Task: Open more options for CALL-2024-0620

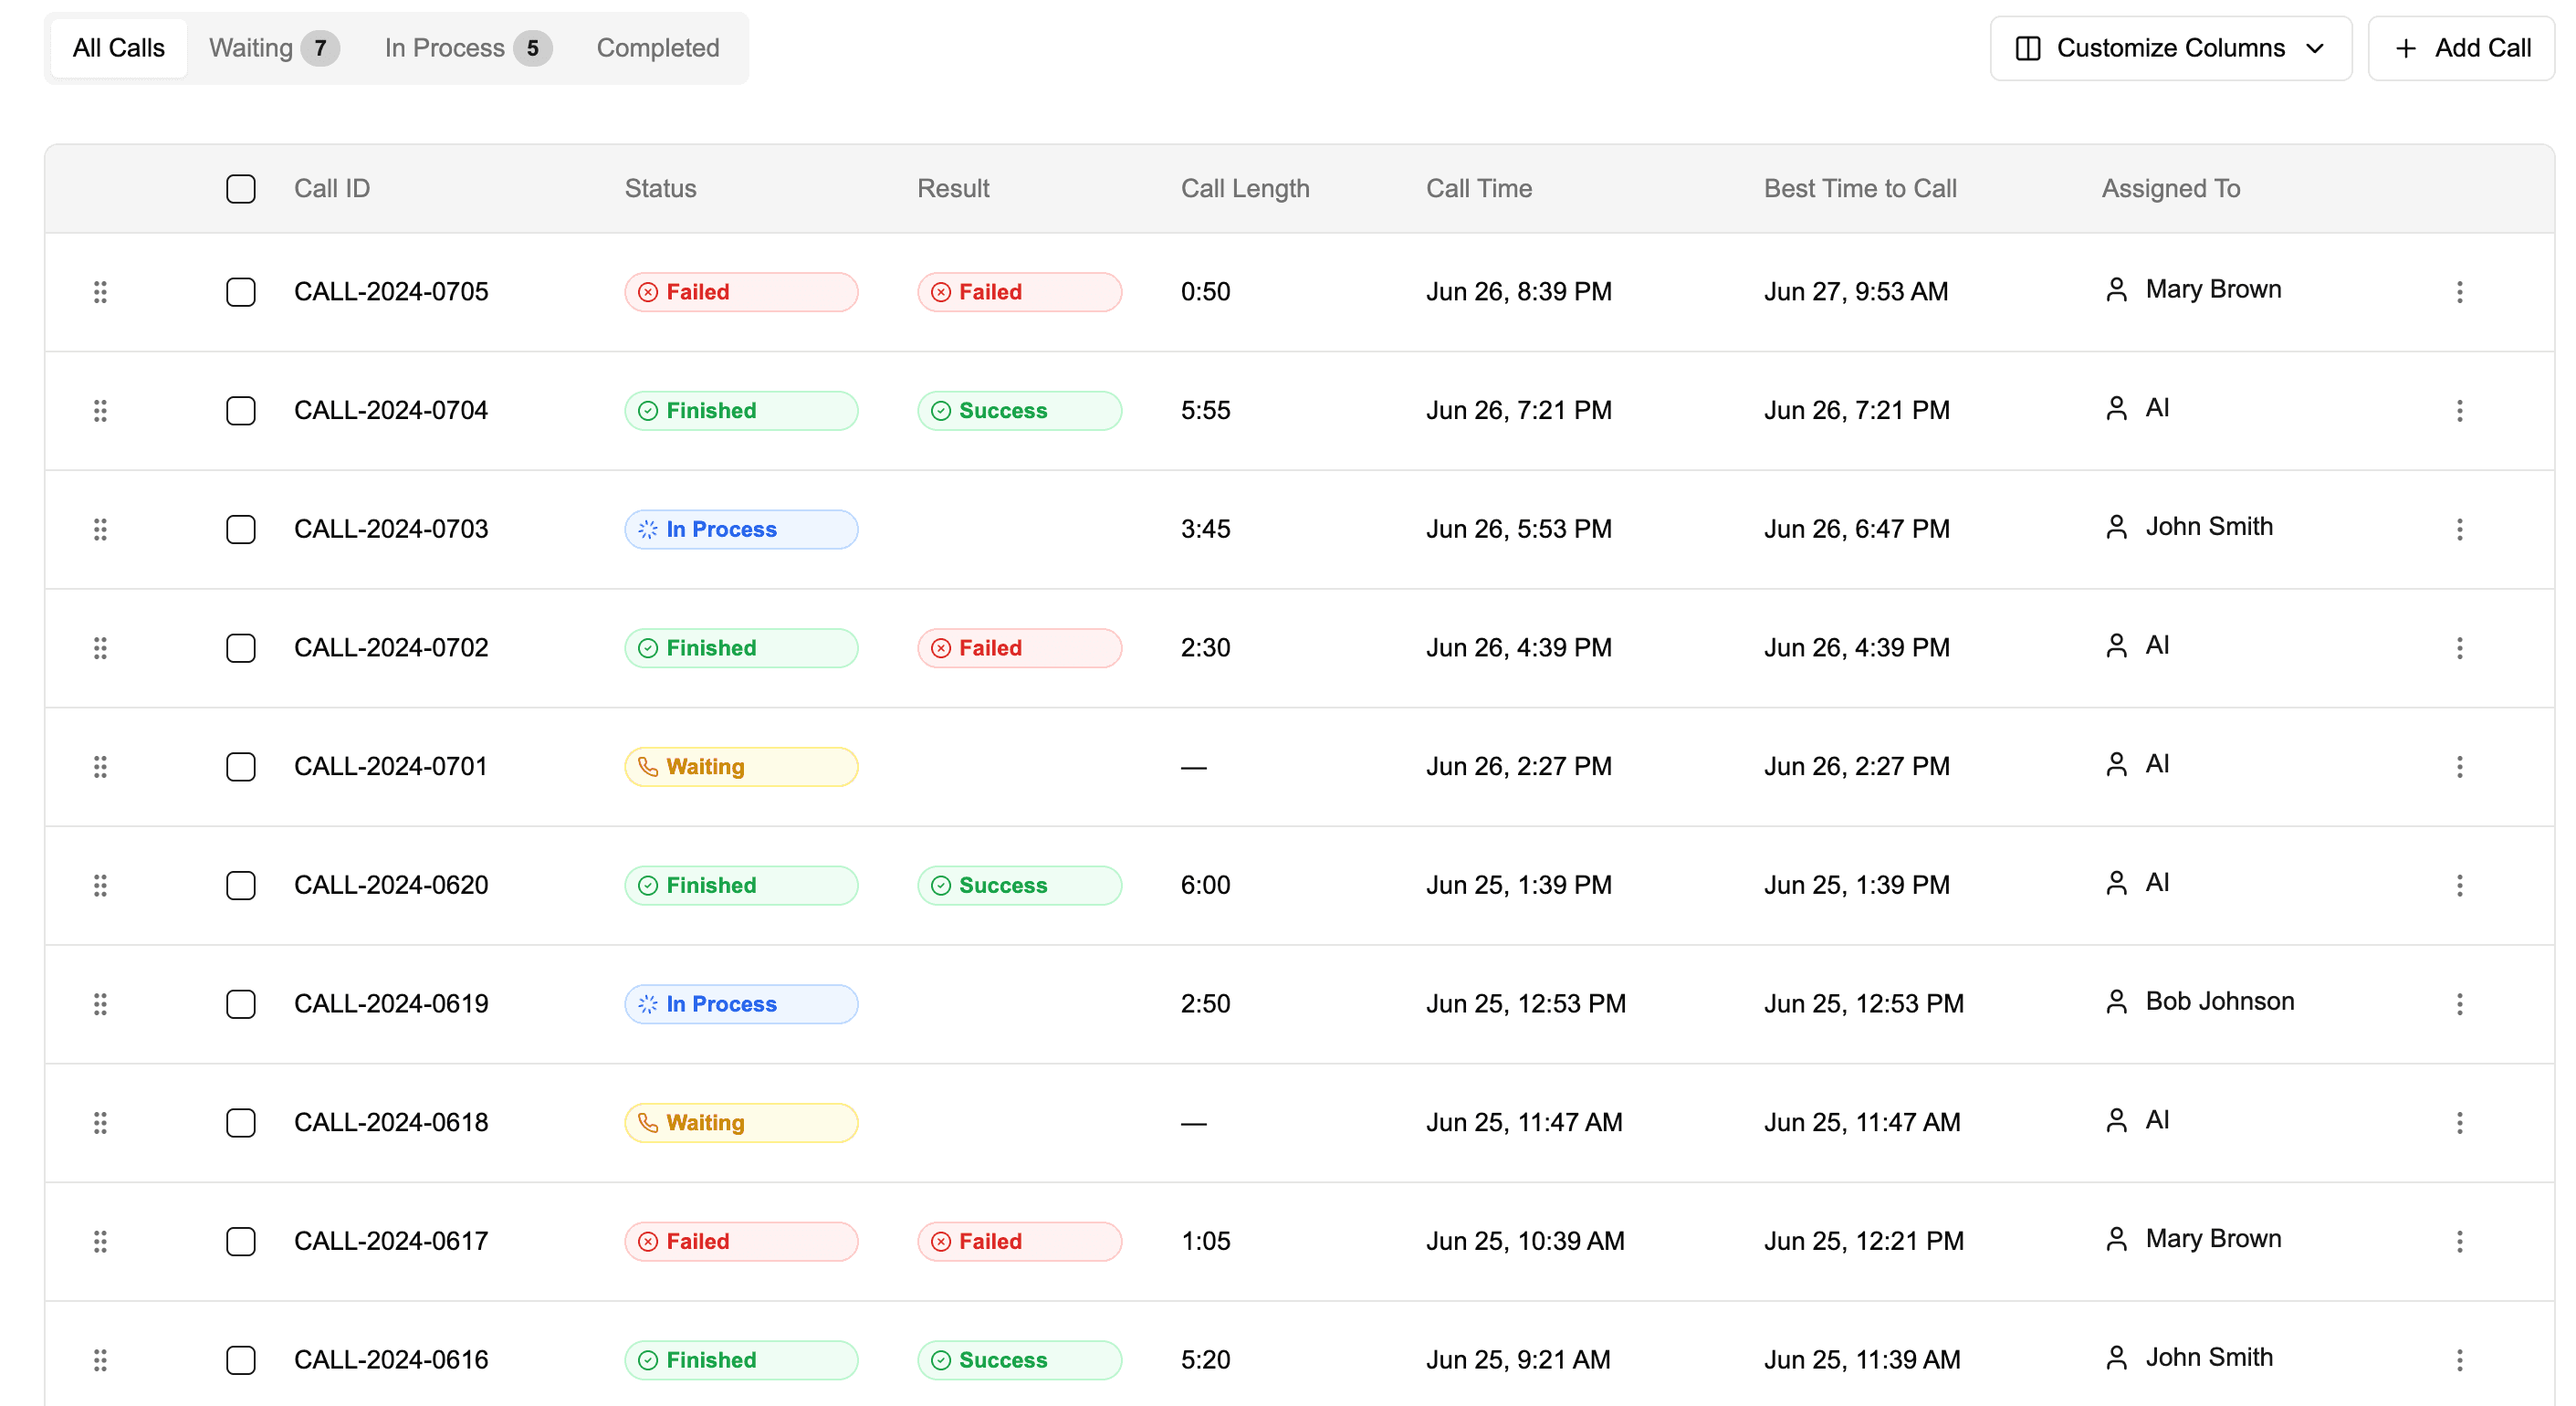Action: pos(2459,885)
